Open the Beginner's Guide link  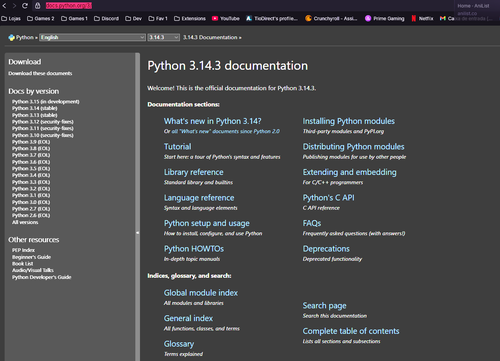31,257
